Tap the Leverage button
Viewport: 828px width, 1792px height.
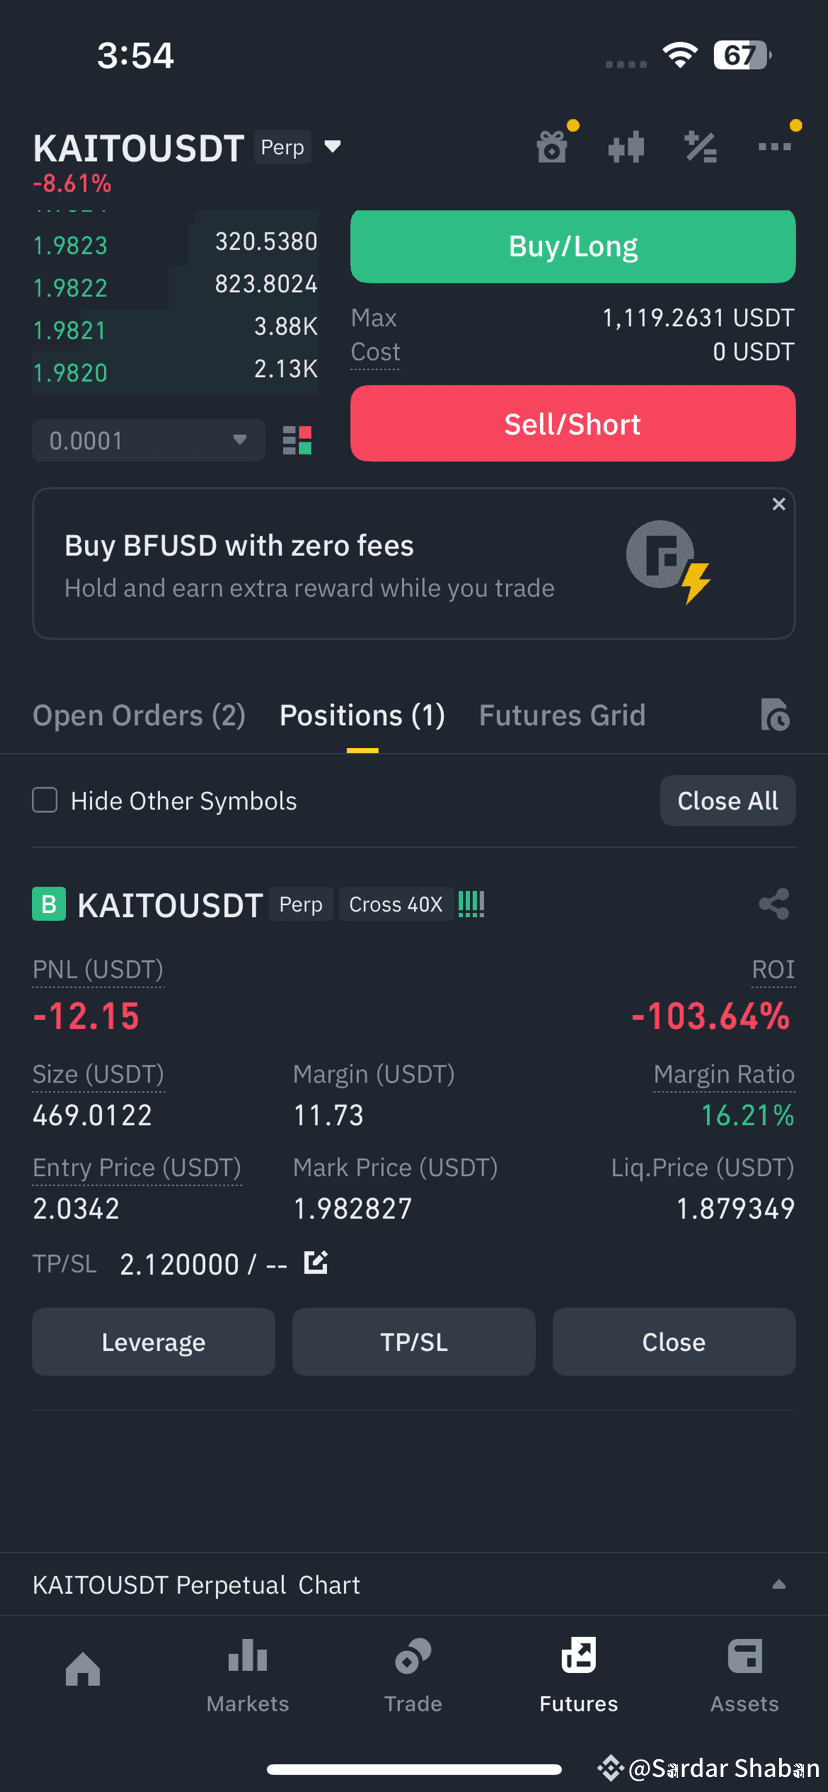tap(153, 1342)
